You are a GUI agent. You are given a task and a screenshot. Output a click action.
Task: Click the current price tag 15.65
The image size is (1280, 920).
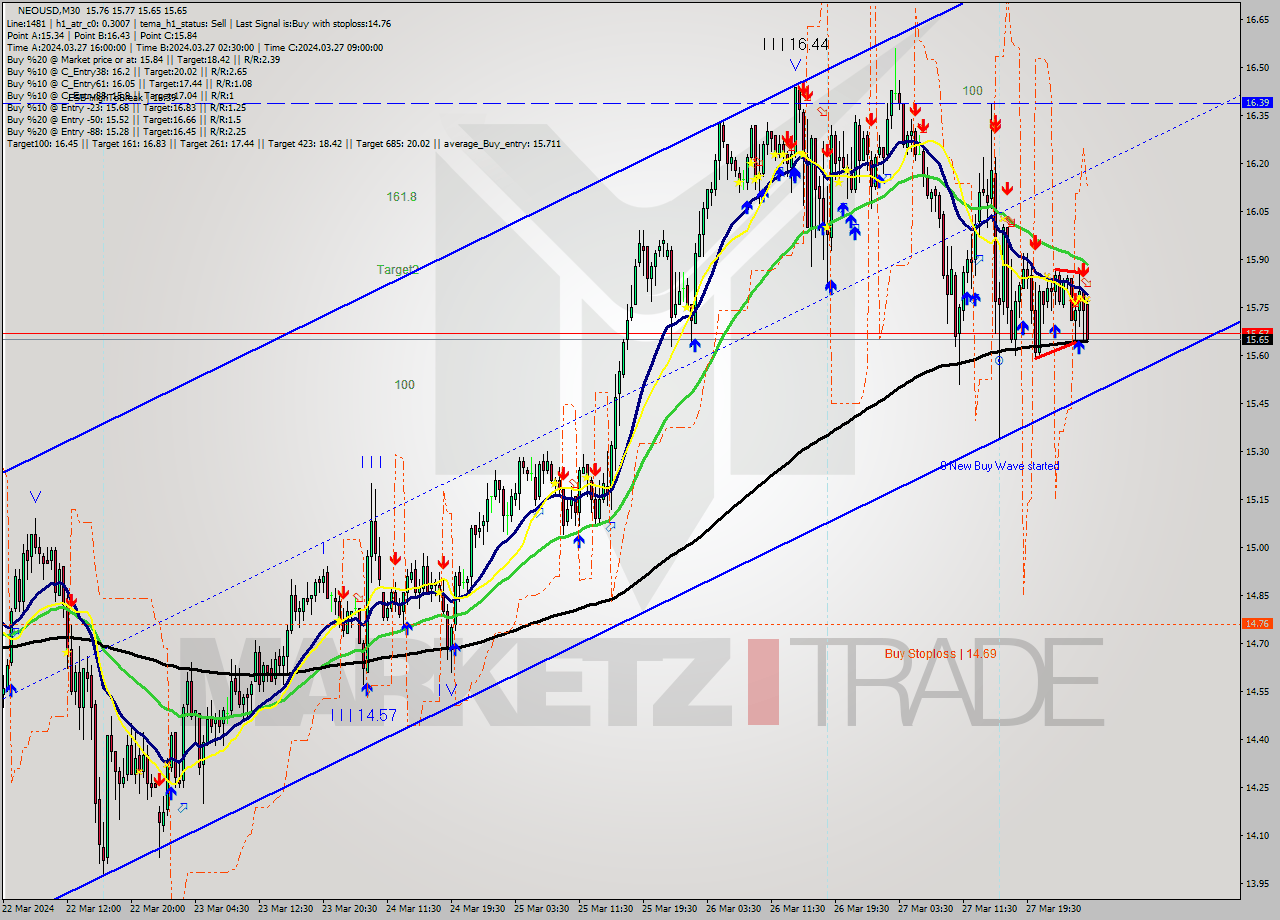pos(1256,340)
